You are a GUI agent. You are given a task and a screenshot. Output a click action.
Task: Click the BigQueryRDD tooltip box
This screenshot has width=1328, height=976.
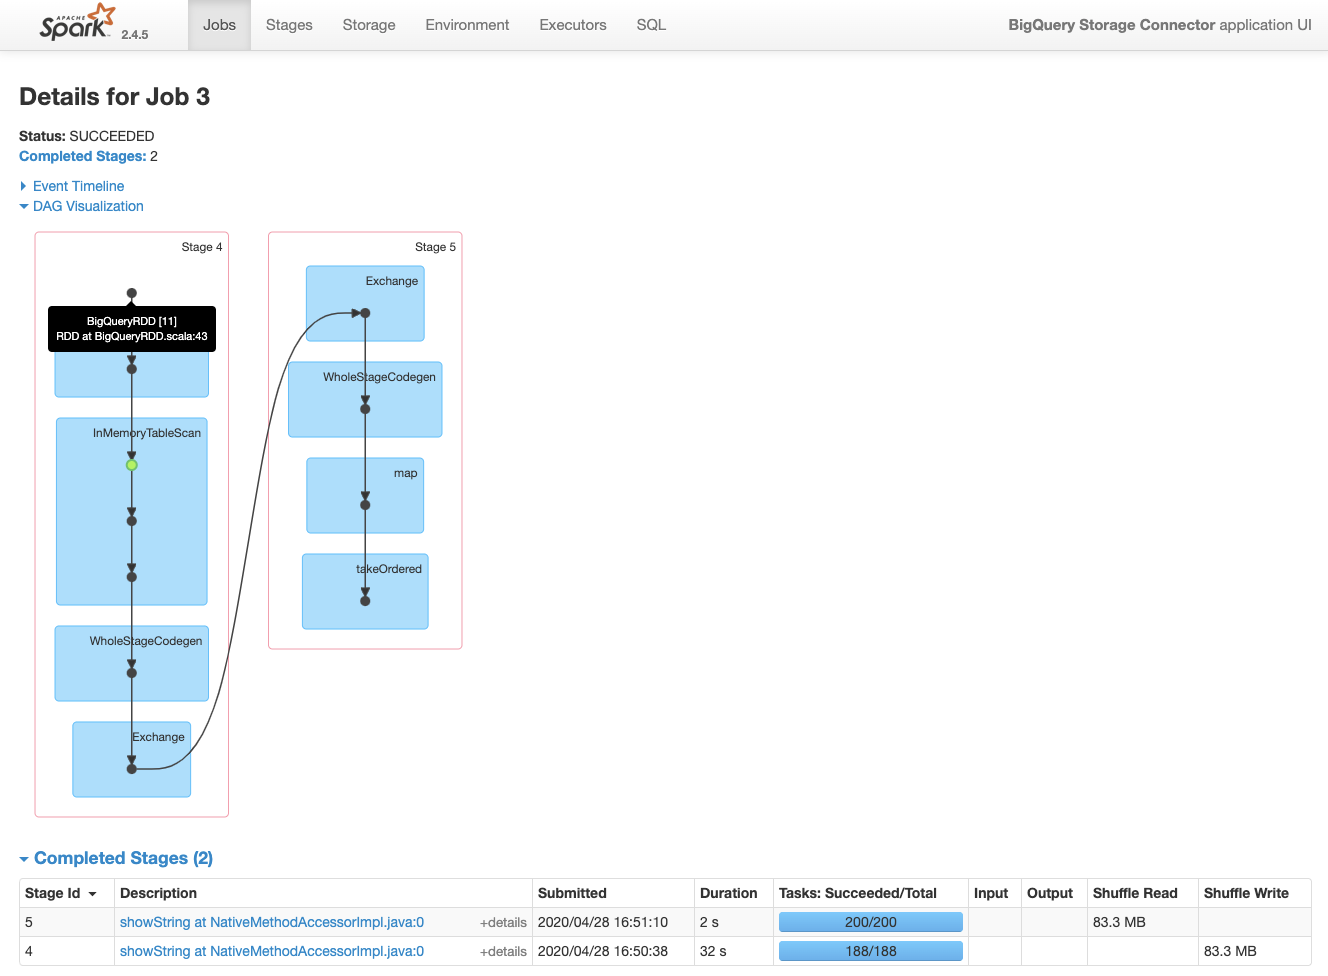tap(131, 329)
